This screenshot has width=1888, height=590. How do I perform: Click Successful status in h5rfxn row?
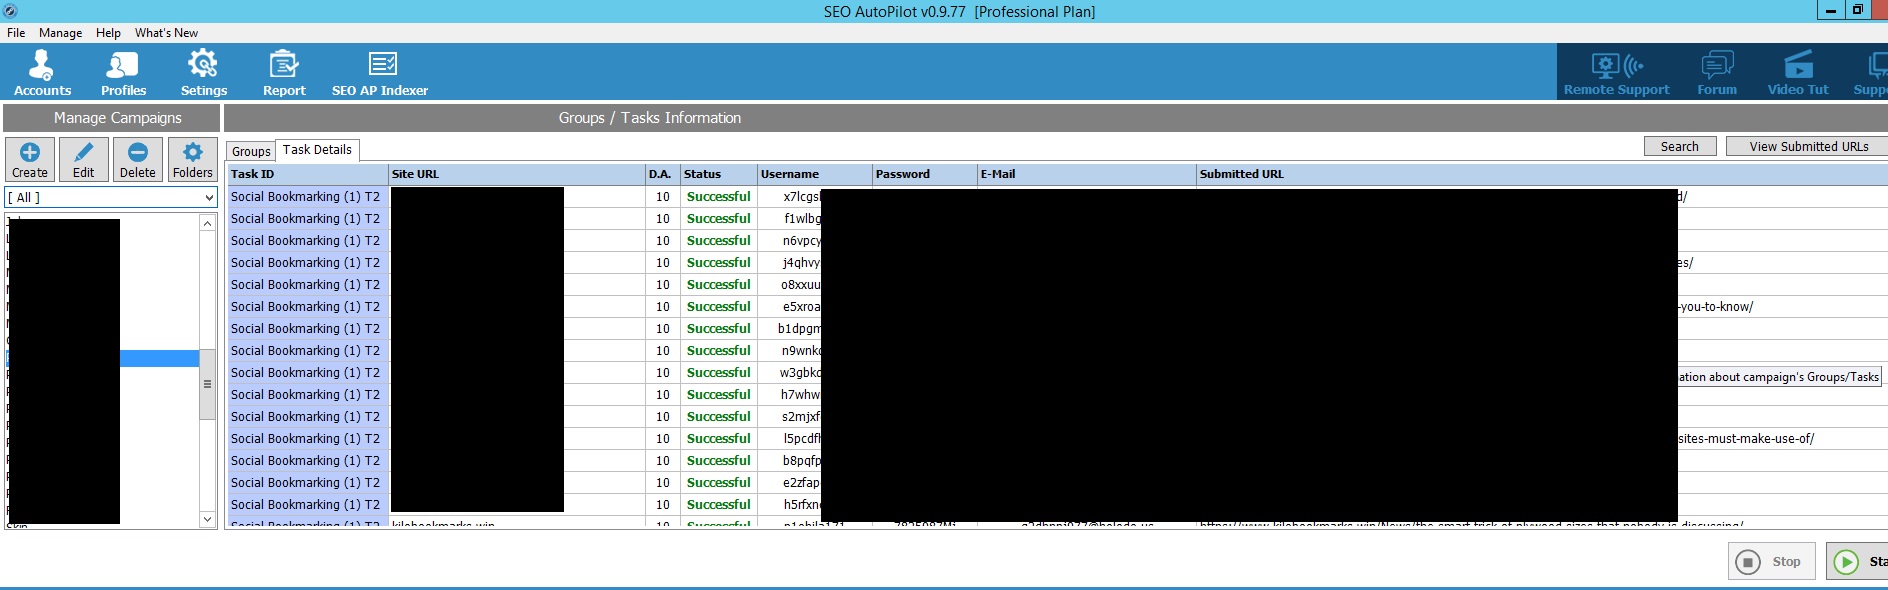(x=718, y=505)
